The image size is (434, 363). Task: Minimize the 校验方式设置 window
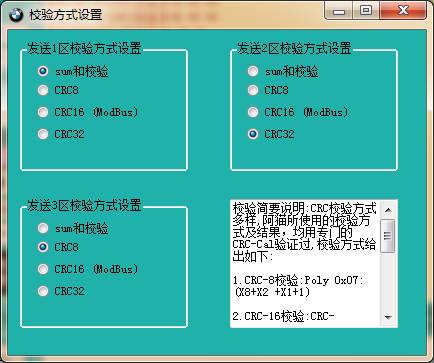click(339, 11)
